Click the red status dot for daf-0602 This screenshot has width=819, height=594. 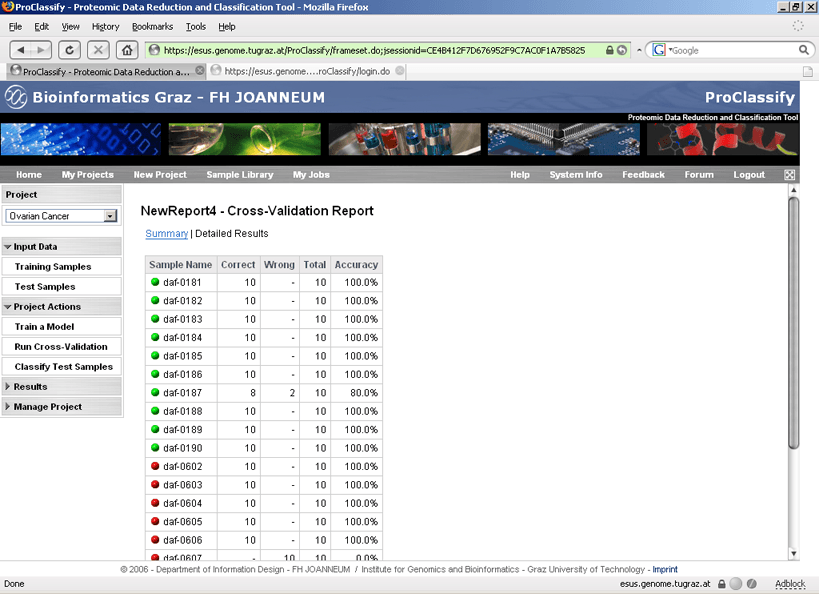tap(155, 466)
